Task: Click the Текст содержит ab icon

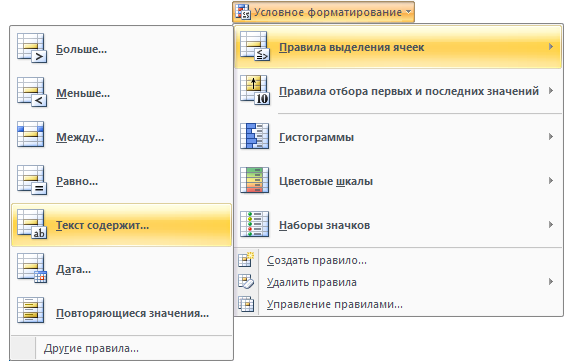Action: pos(32,224)
